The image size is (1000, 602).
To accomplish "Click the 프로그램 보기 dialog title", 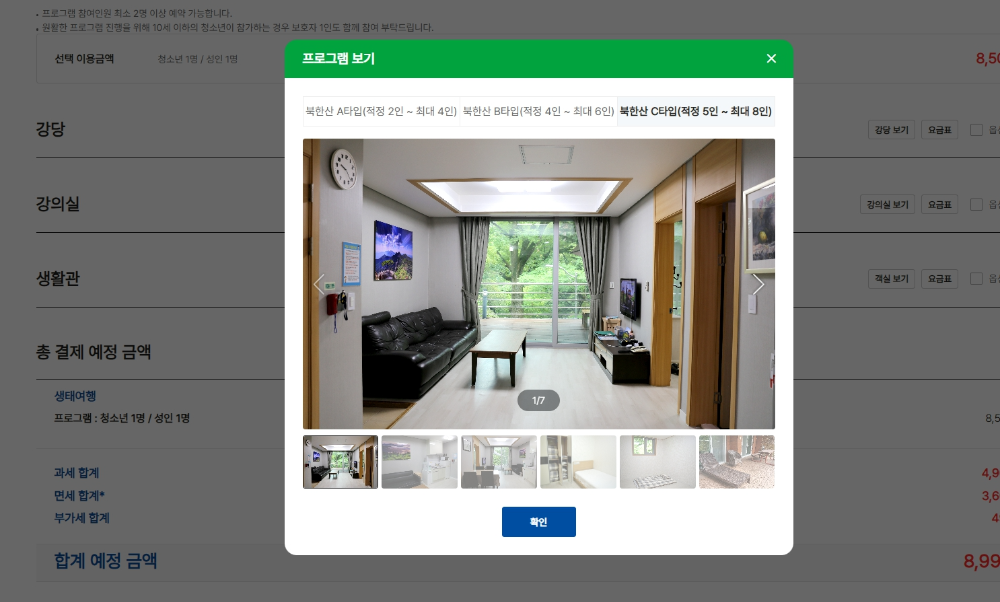I will tap(338, 59).
